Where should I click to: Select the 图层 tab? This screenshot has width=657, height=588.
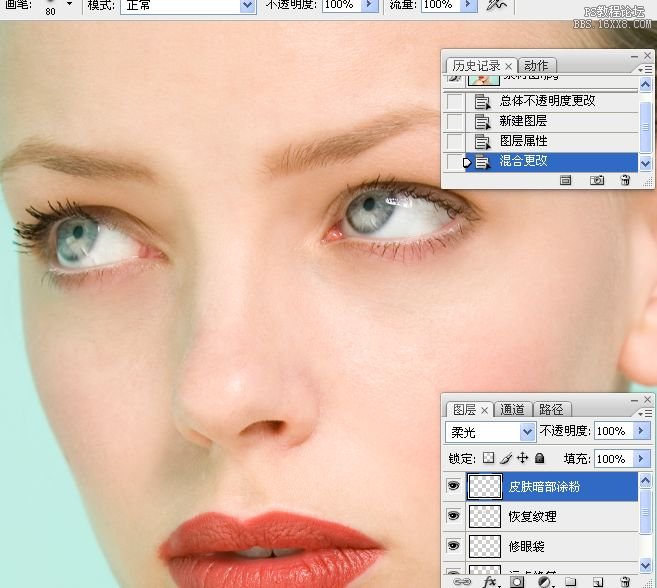tap(464, 409)
